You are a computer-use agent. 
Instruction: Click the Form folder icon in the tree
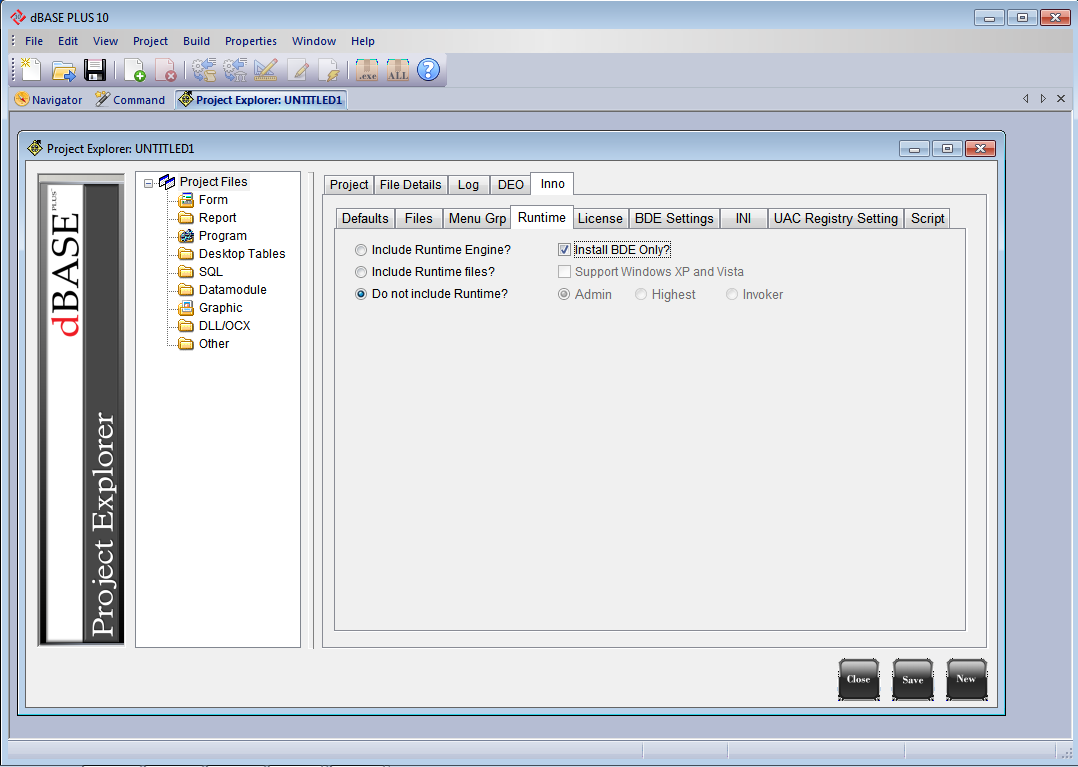coord(186,200)
